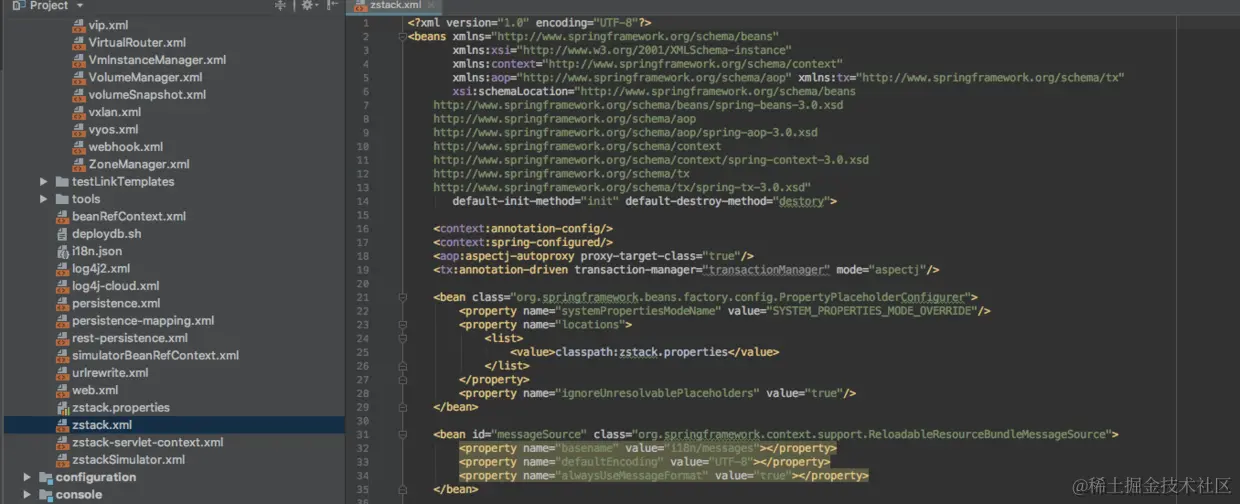Image resolution: width=1240 pixels, height=504 pixels.
Task: Click the misspelled "destory" attribute value
Action: pyautogui.click(x=803, y=201)
